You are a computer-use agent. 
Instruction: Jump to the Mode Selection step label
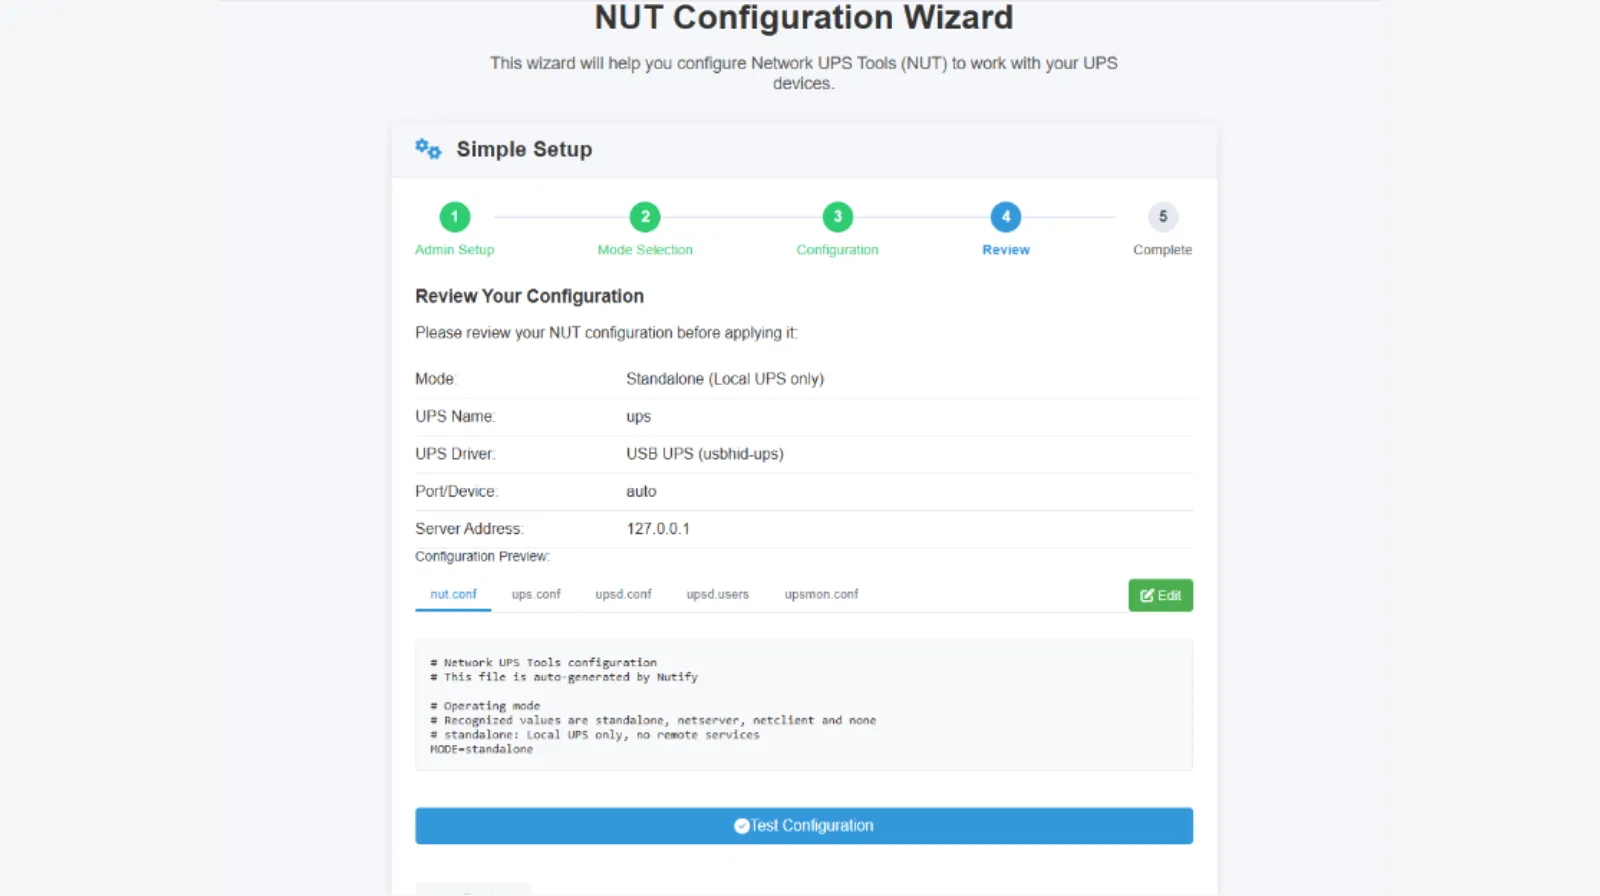tap(645, 250)
